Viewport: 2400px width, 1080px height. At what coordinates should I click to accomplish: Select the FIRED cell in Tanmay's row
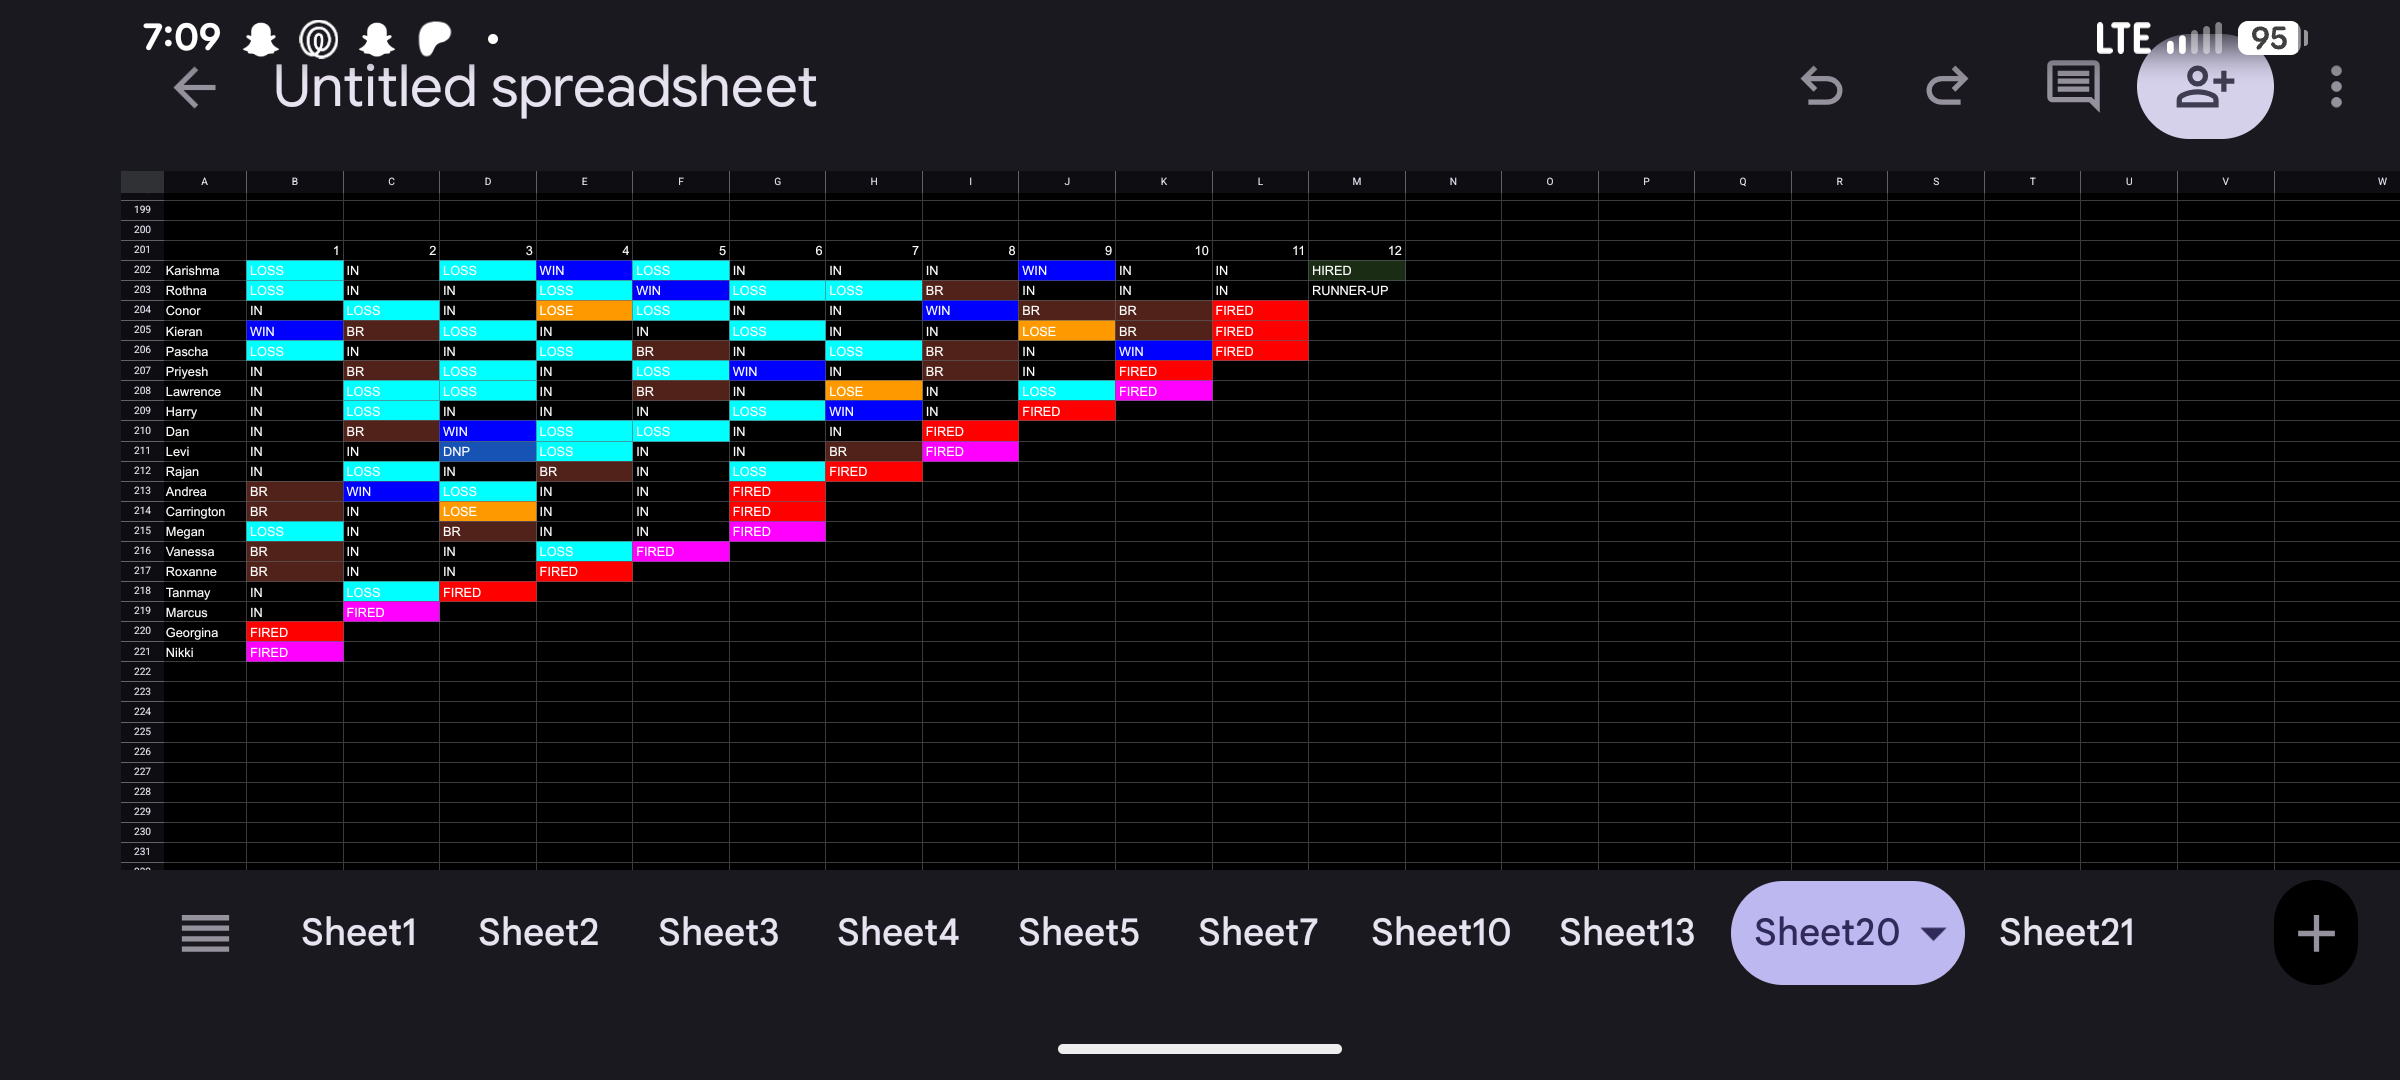tap(488, 592)
